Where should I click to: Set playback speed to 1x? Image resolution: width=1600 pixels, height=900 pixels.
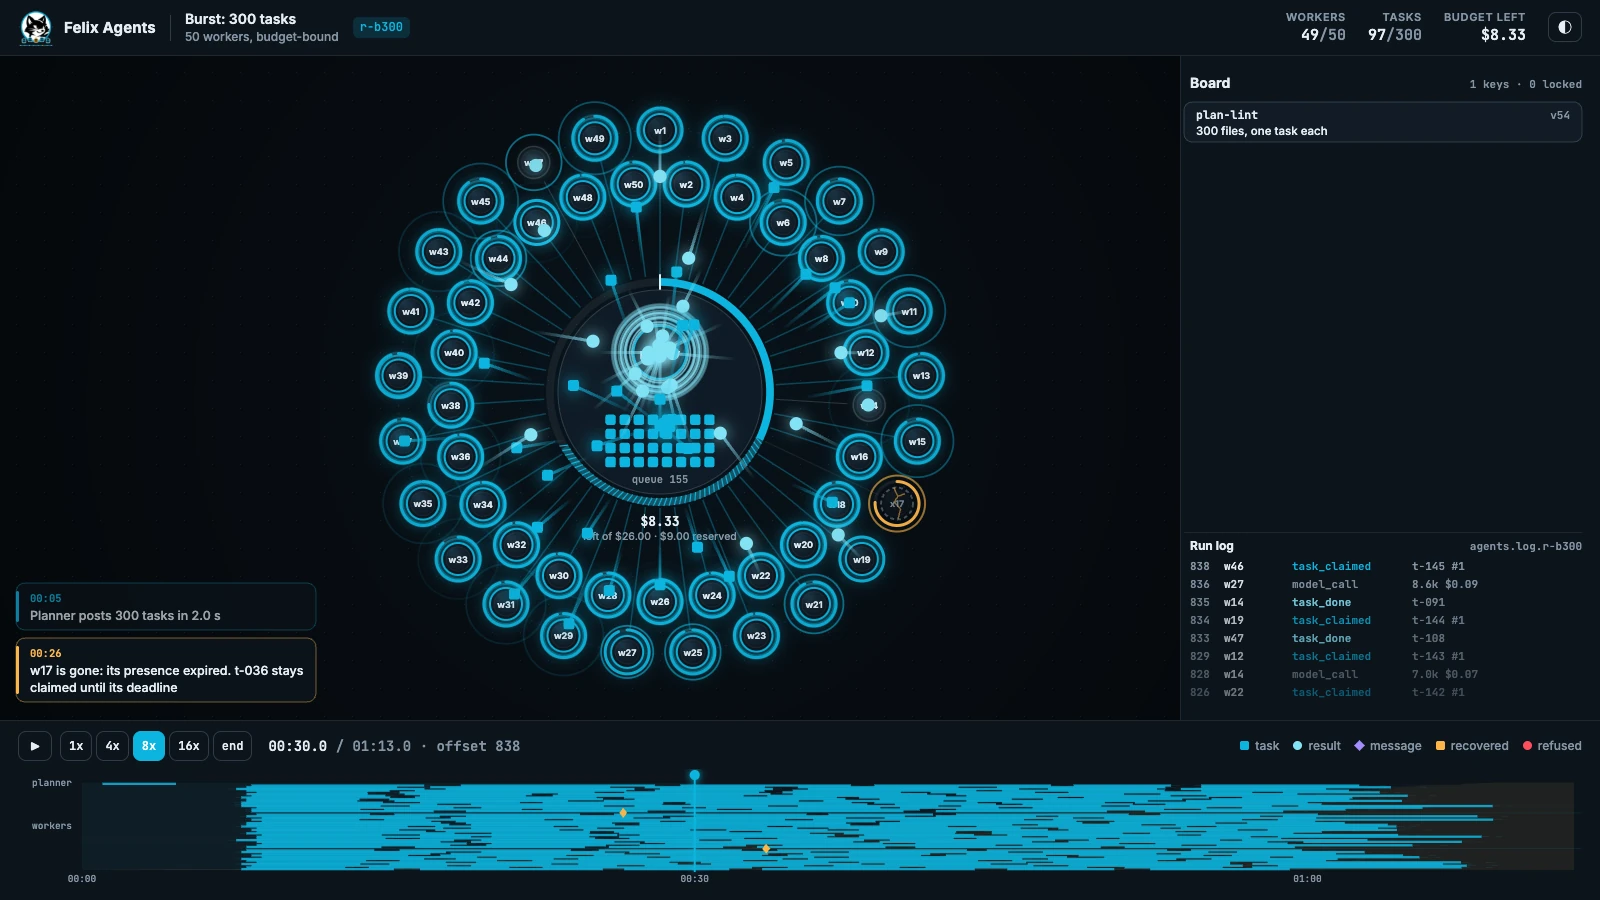click(x=76, y=746)
